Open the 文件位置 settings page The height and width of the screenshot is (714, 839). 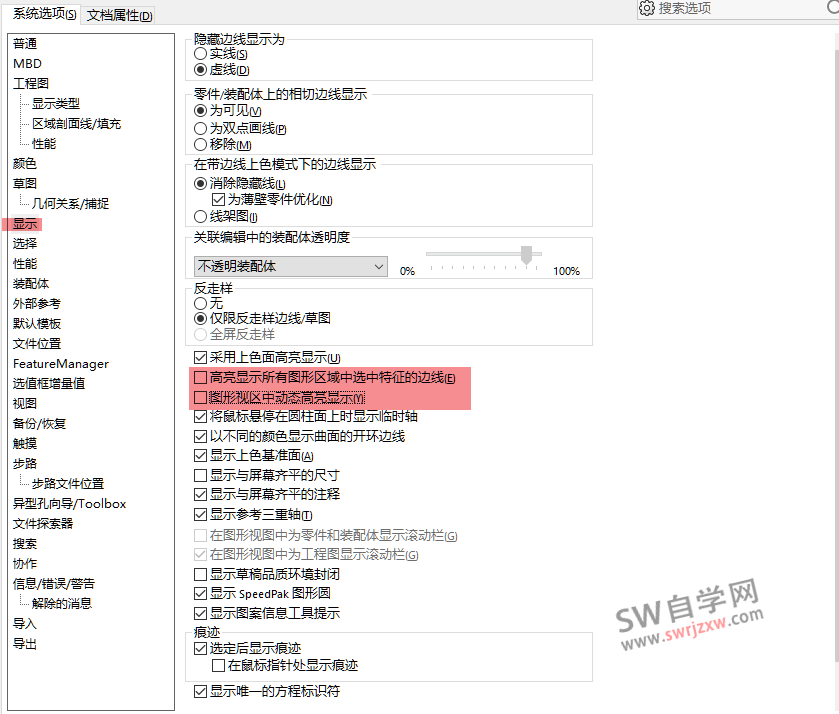(36, 343)
